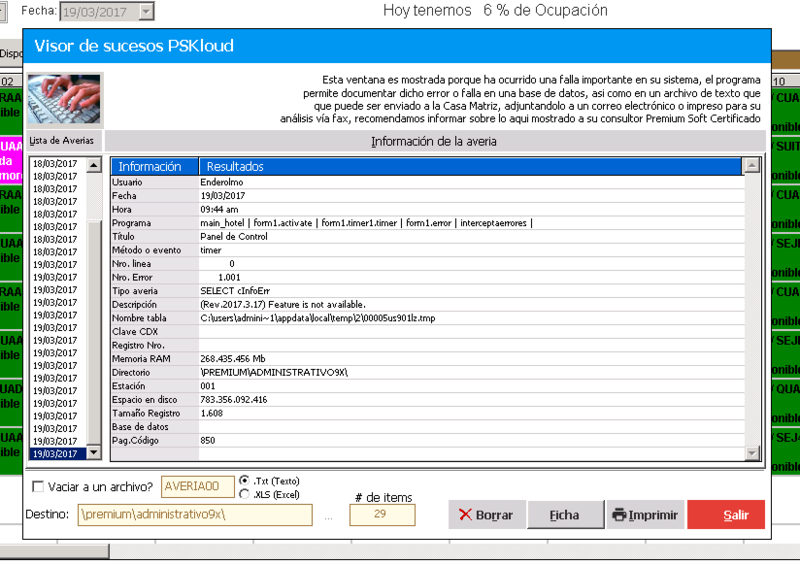Image resolution: width=800 pixels, height=565 pixels.
Task: Click the Imprimir printer button
Action: pyautogui.click(x=645, y=514)
